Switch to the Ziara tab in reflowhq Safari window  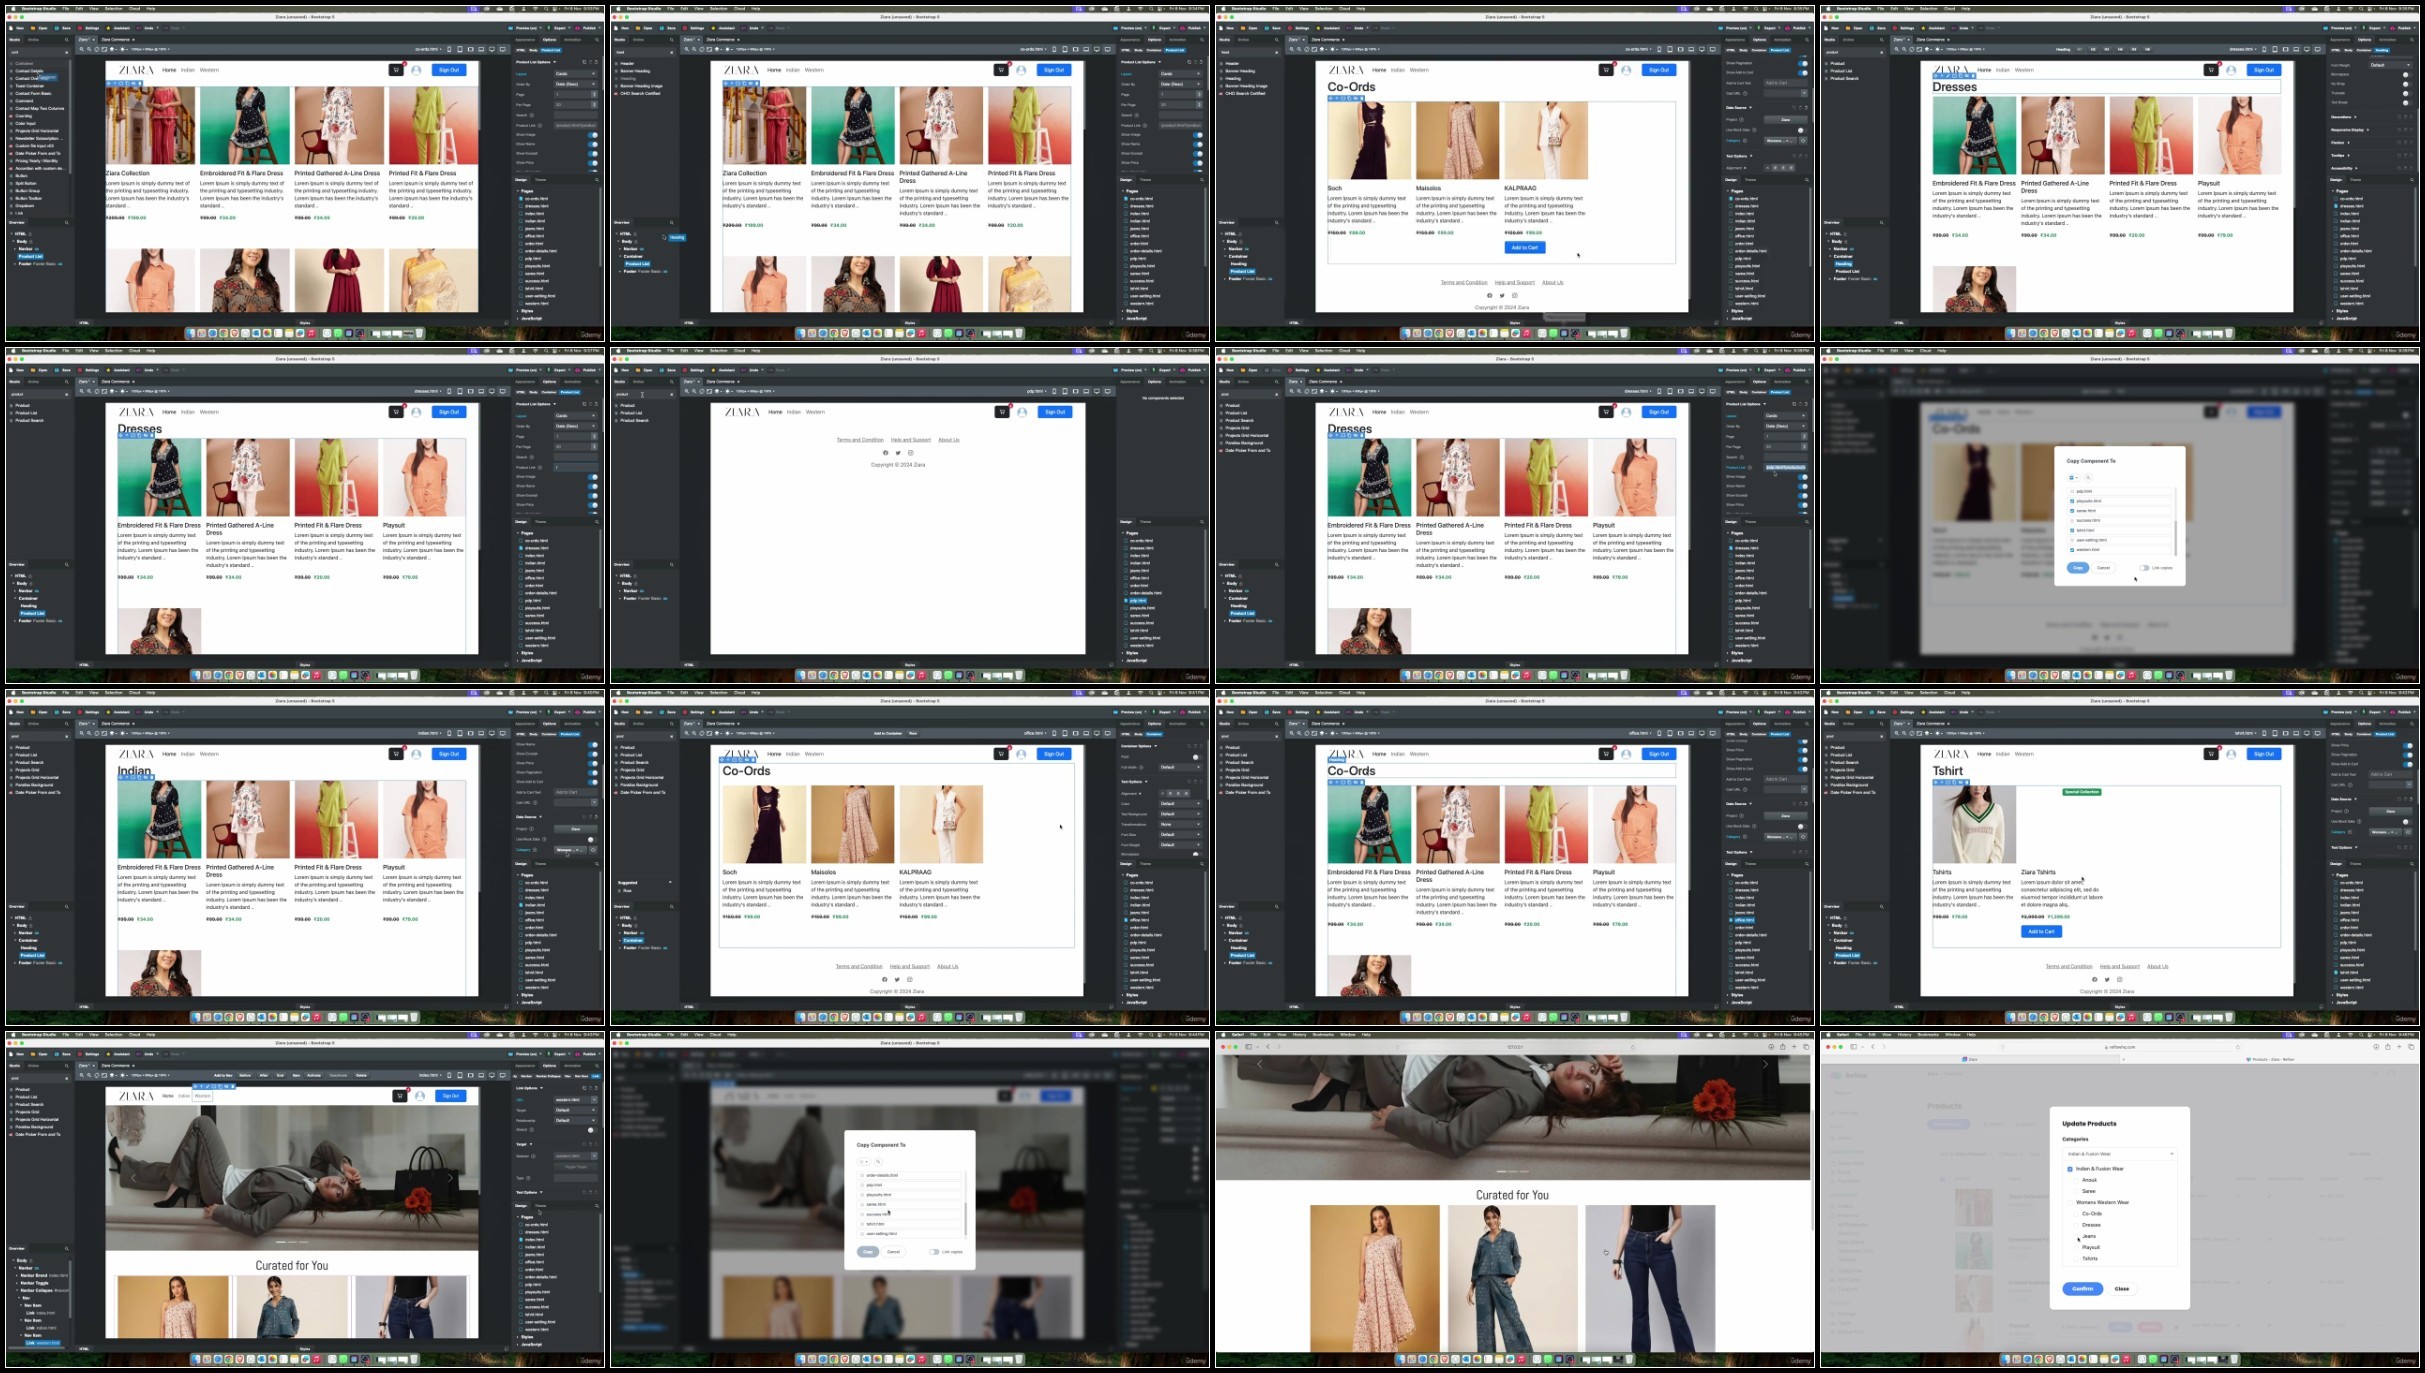(x=1972, y=1059)
